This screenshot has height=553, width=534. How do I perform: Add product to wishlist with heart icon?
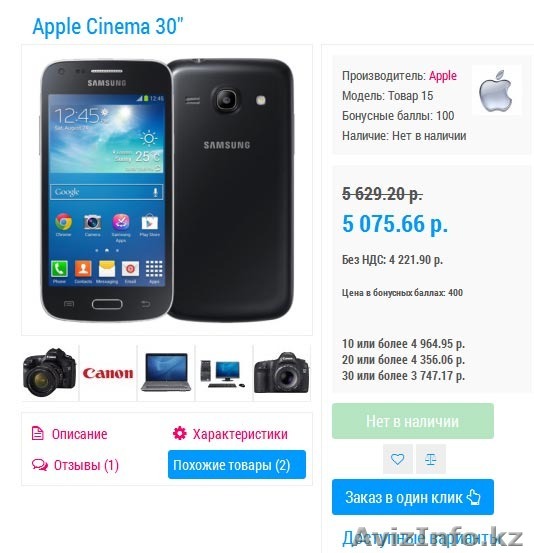click(398, 459)
